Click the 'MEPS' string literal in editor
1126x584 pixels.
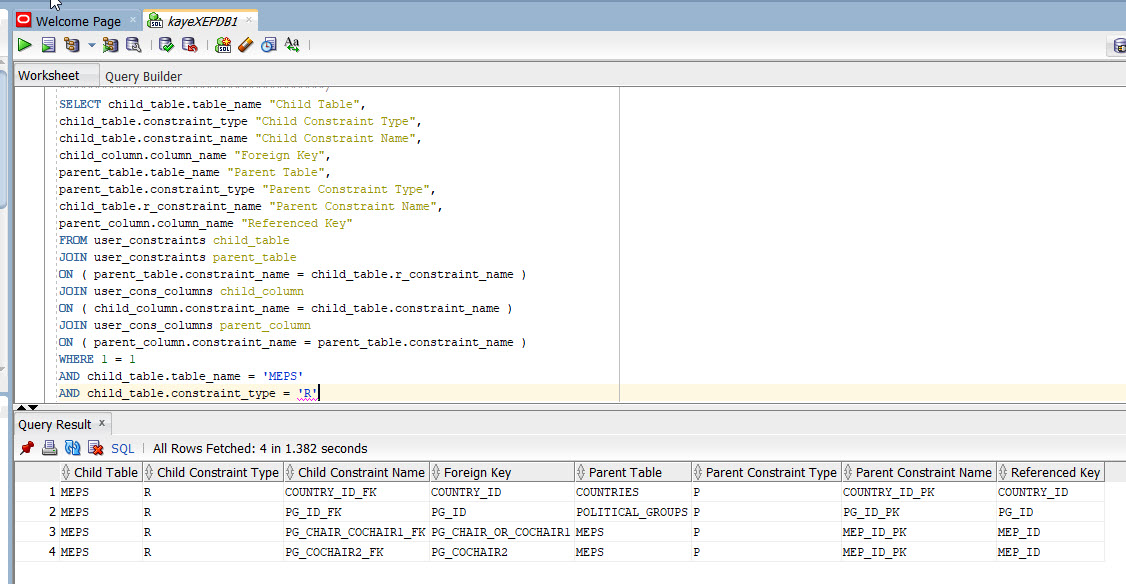pos(282,376)
